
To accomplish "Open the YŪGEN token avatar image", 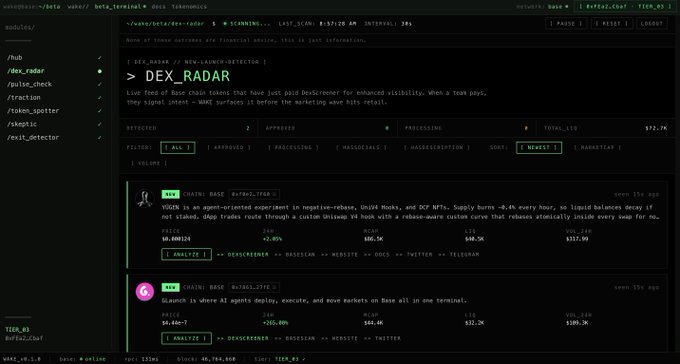I will tap(144, 198).
